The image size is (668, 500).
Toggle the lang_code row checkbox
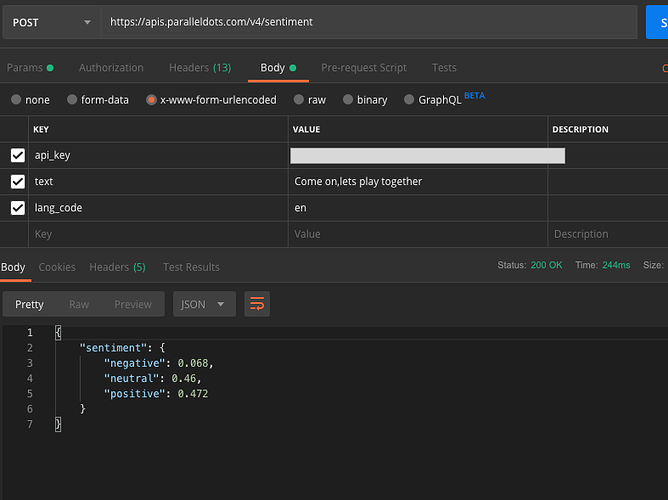click(x=17, y=208)
